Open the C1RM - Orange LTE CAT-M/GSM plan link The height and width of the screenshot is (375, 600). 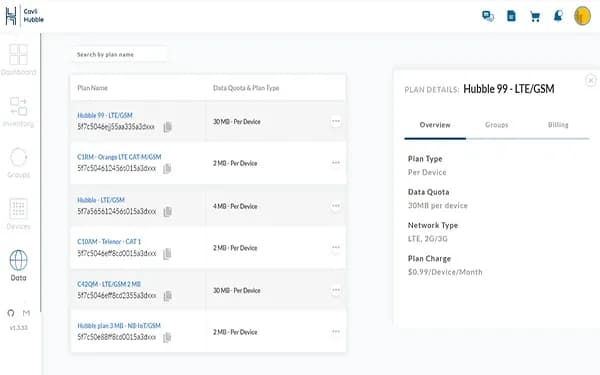coord(119,157)
